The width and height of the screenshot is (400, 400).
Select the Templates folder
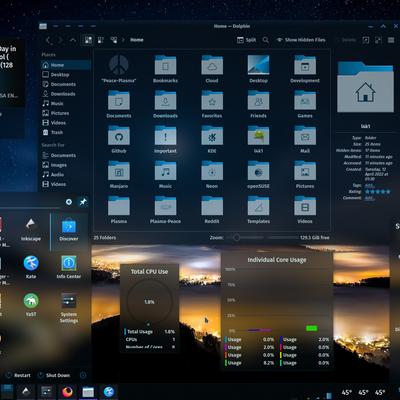pos(258,210)
